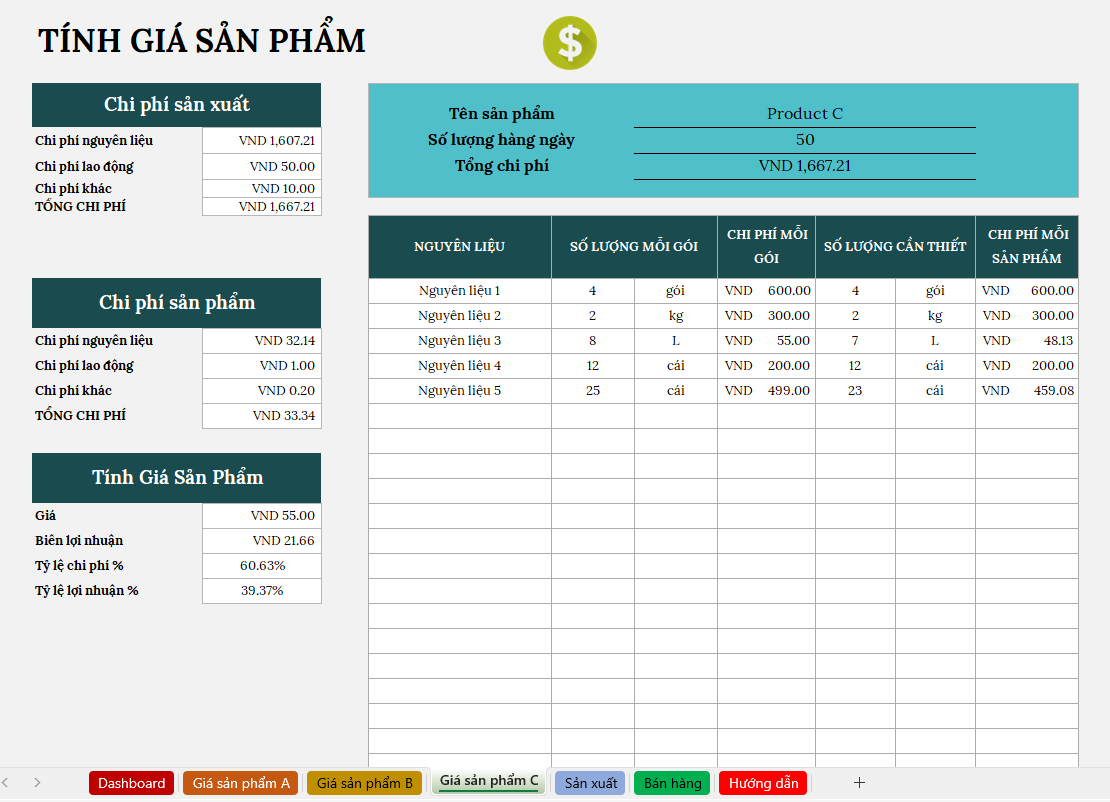Click the Nguyên liệu 5 cost 499.00 cell

tap(766, 391)
